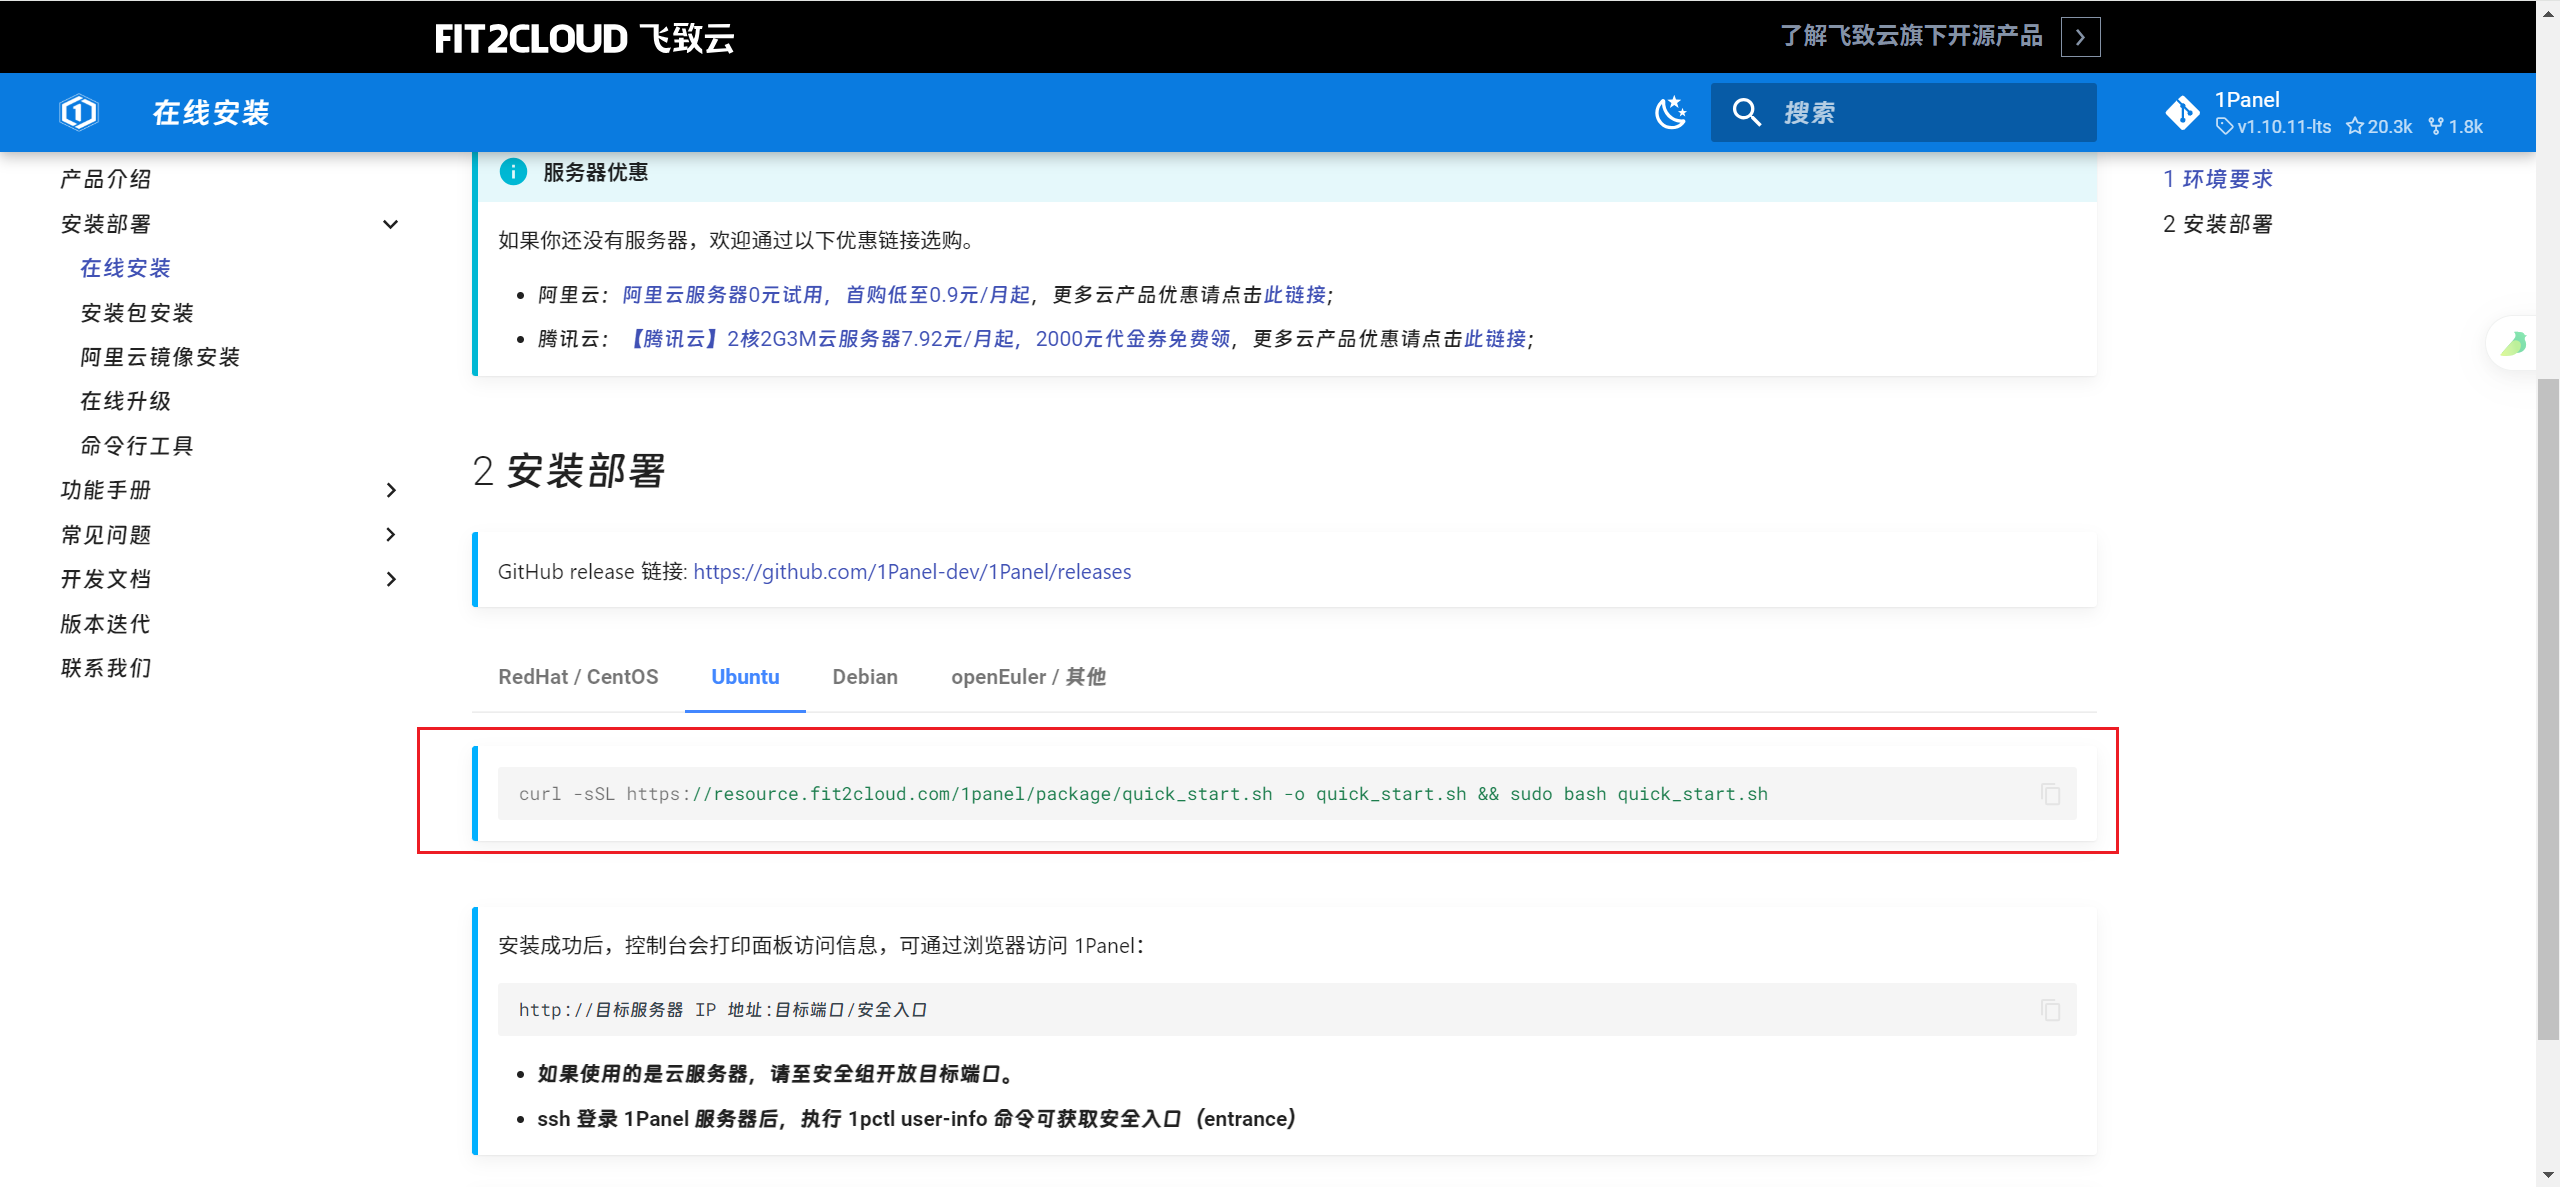Open the 1Panel GitHub repository icon
Screen dimensions: 2560x1187
pyautogui.click(x=2182, y=112)
